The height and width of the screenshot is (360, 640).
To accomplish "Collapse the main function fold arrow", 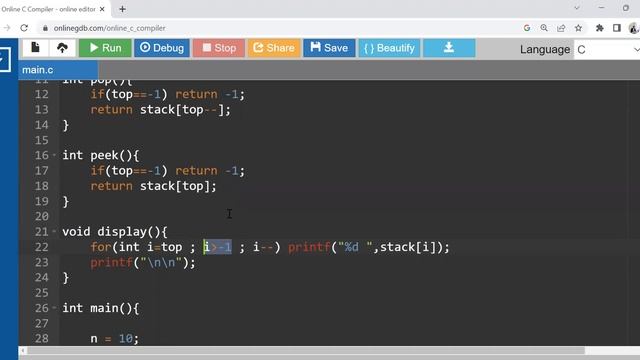I will 54,308.
